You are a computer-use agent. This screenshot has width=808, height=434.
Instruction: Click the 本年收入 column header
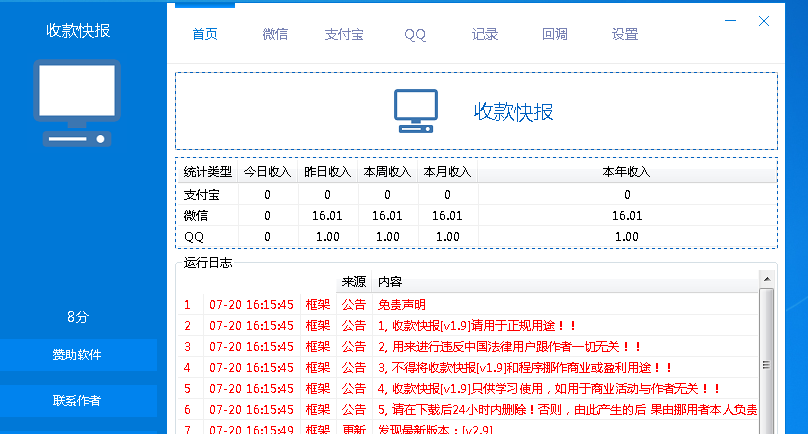click(627, 172)
